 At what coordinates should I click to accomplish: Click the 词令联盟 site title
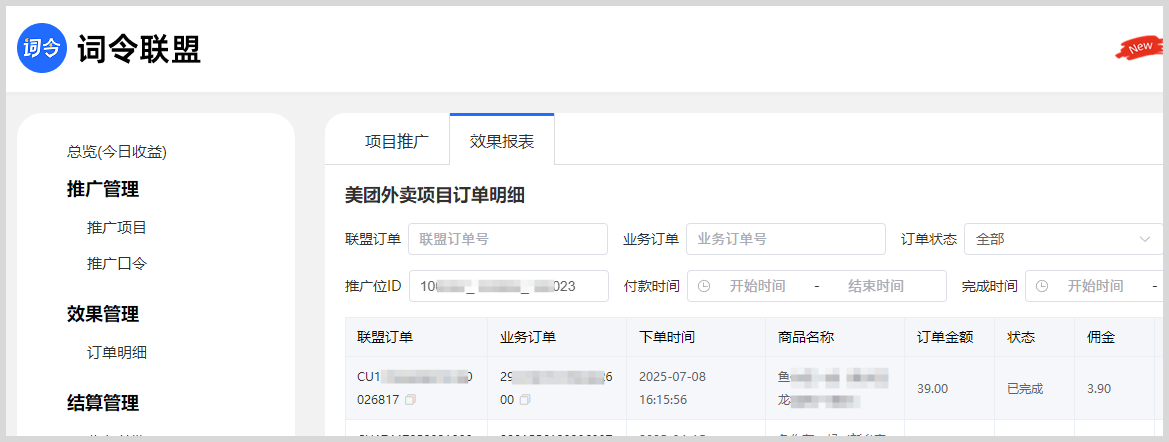pyautogui.click(x=139, y=49)
